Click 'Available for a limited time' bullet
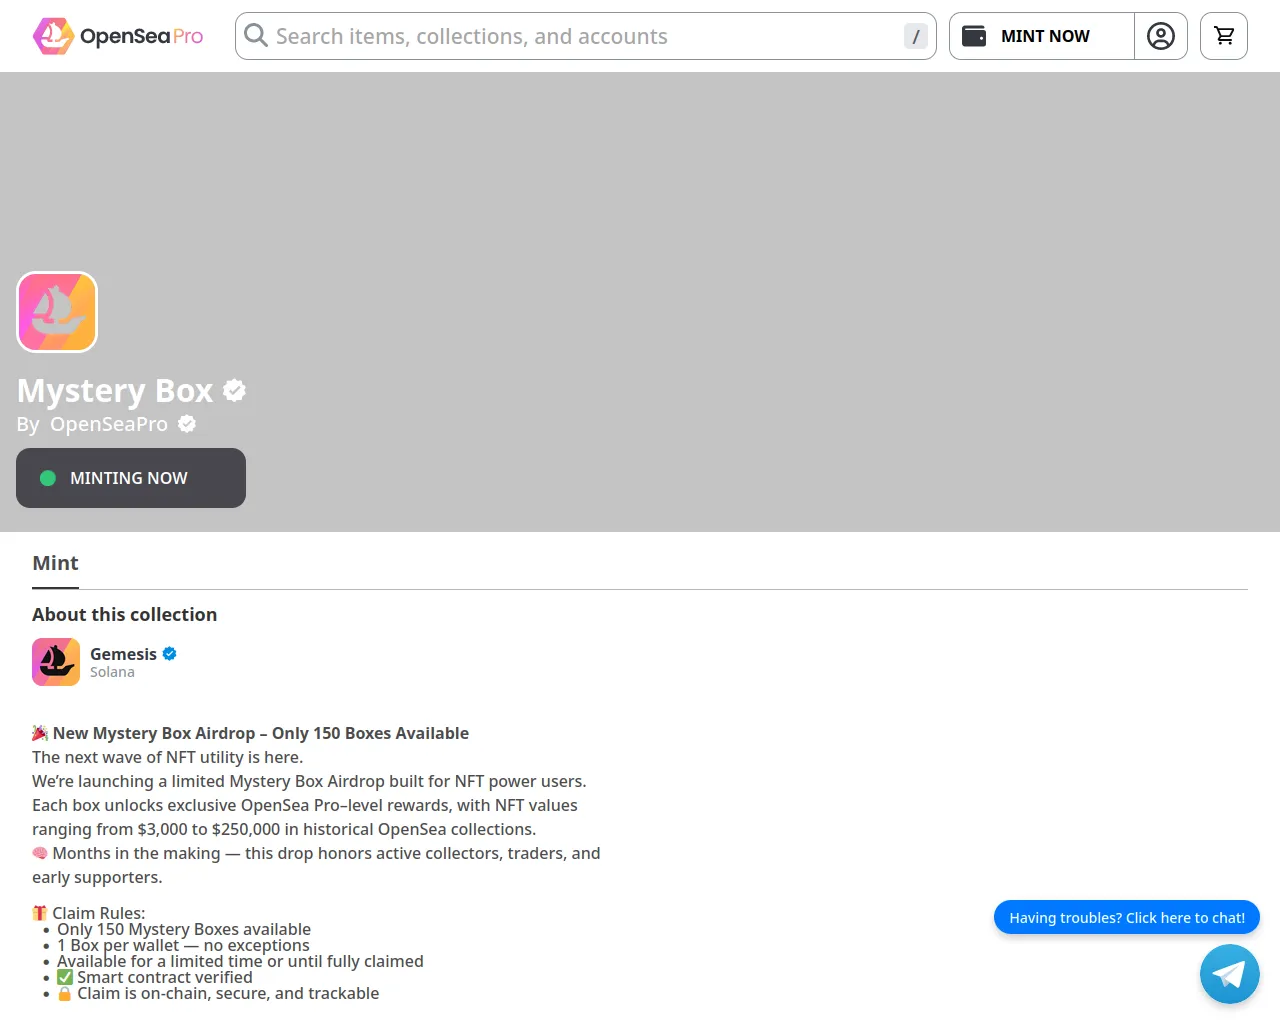The width and height of the screenshot is (1280, 1024). tap(240, 961)
